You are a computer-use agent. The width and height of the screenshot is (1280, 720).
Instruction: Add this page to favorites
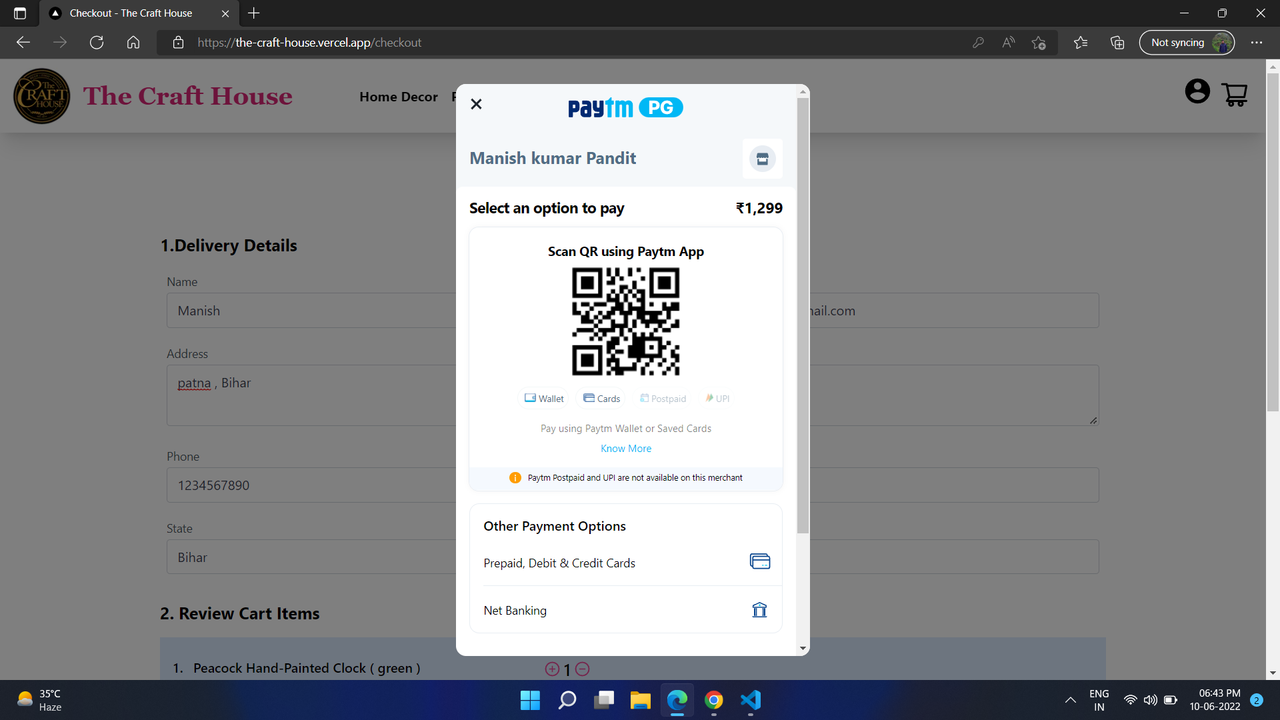pos(1039,43)
